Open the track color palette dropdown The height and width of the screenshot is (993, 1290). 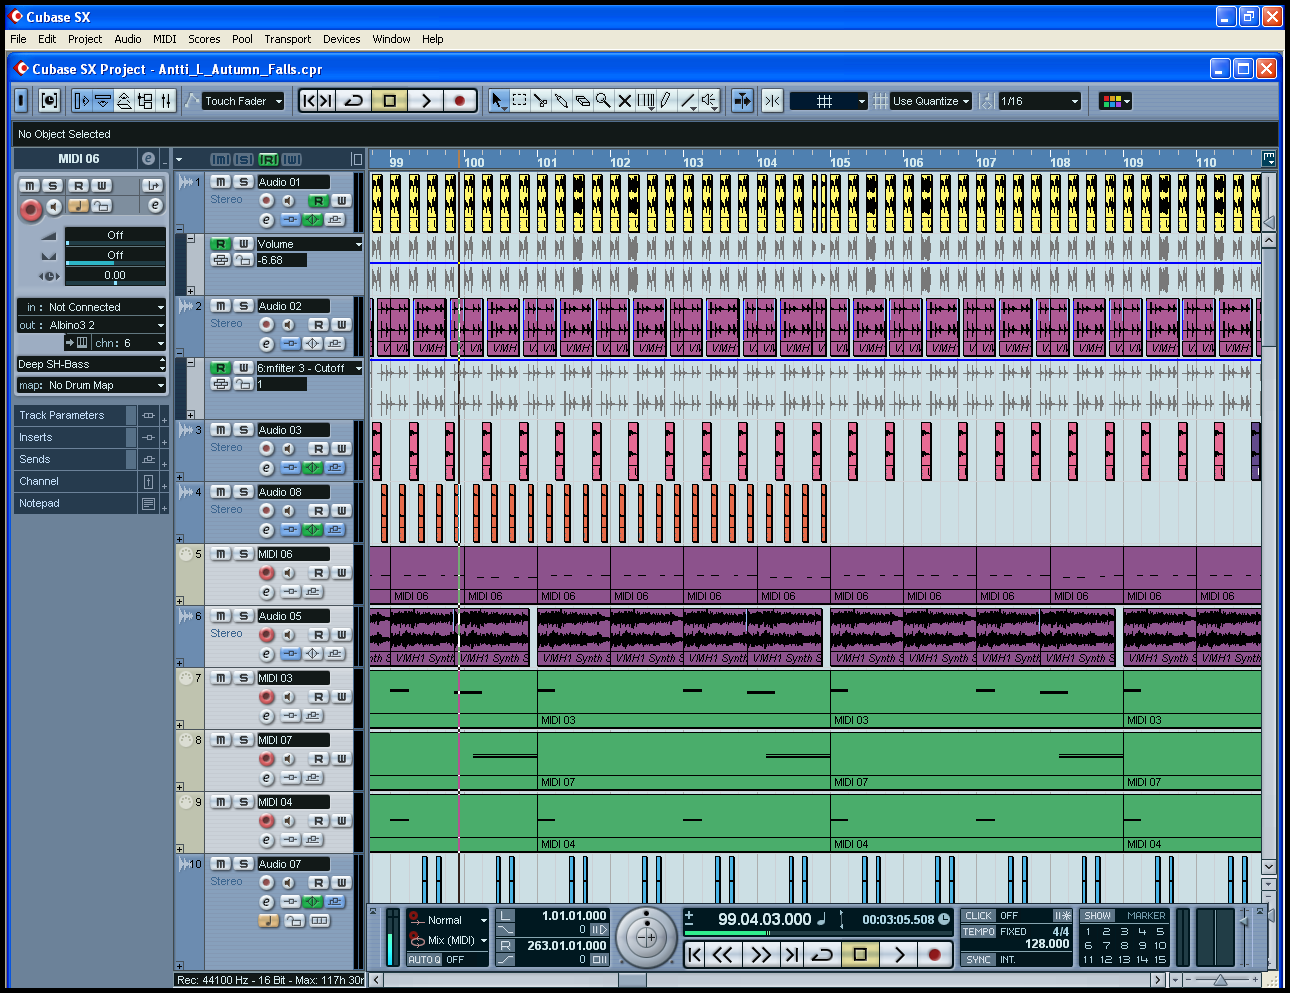coord(1115,101)
